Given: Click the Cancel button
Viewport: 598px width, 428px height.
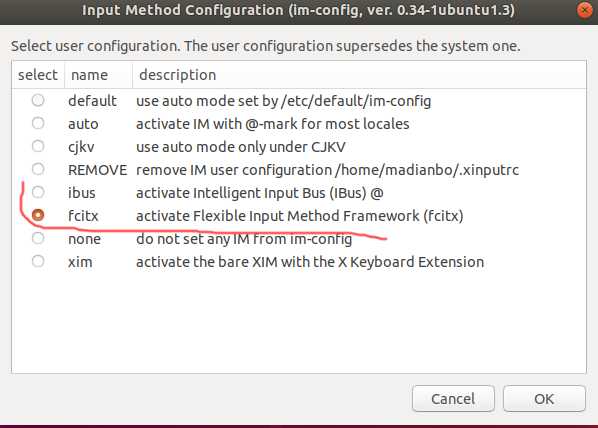Looking at the screenshot, I should [453, 399].
